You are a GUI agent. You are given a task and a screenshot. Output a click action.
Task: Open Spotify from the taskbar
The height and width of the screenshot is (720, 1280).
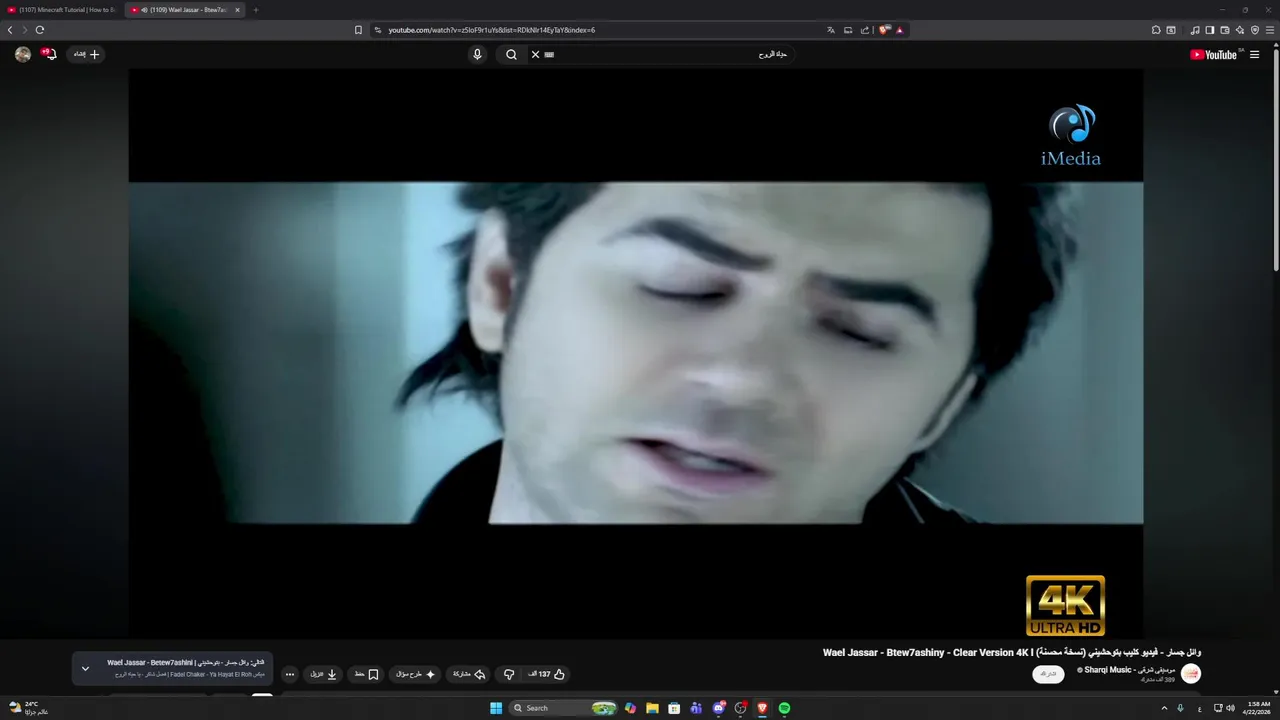[x=784, y=708]
